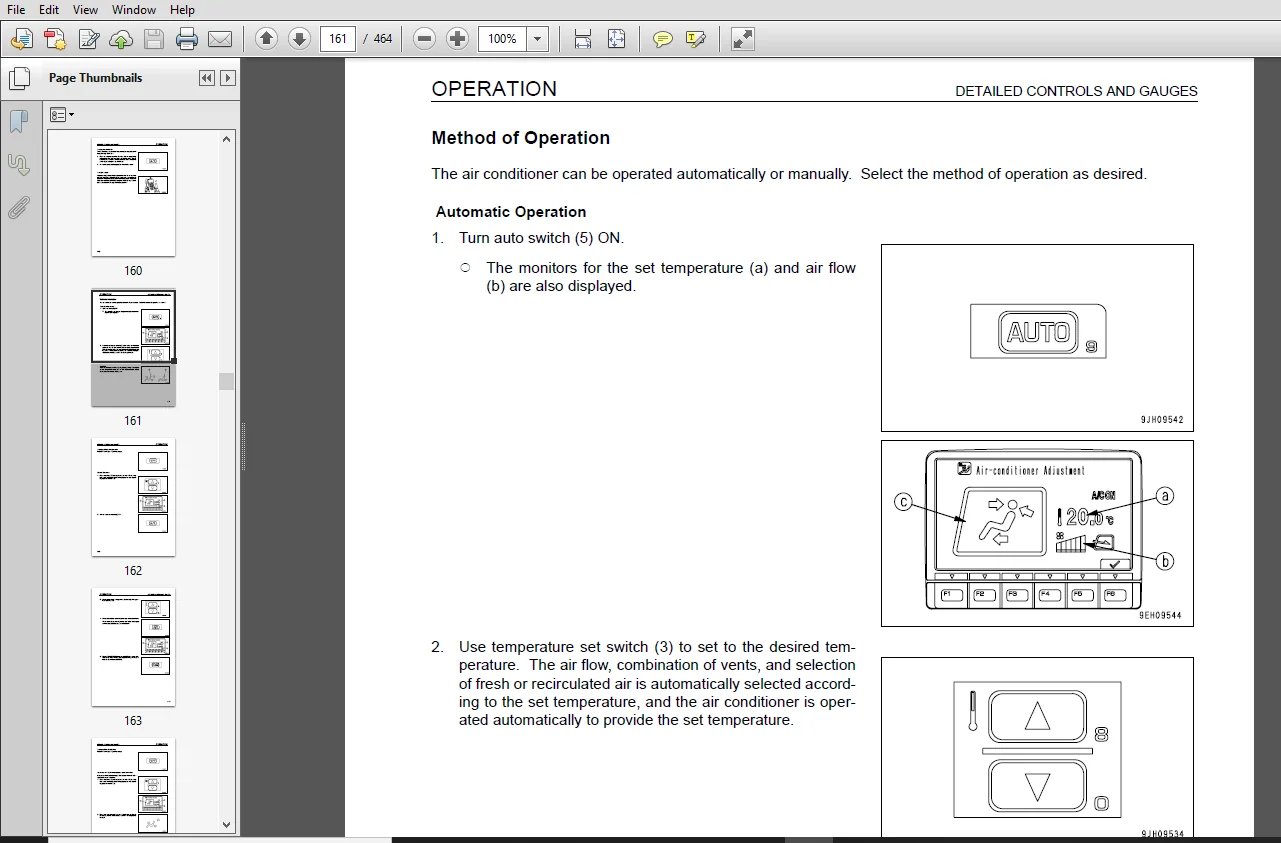This screenshot has height=843, width=1281.
Task: Click the OPERATION page heading
Action: point(494,88)
